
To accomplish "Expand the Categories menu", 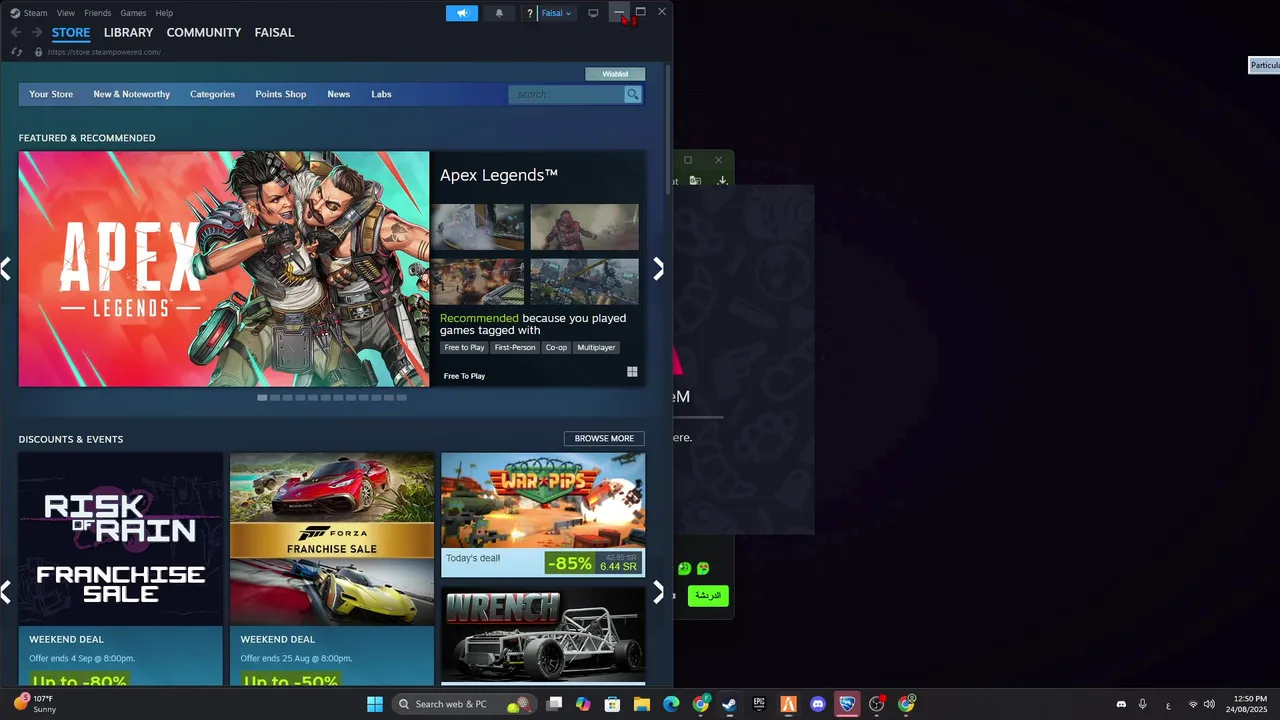I will click(x=212, y=94).
